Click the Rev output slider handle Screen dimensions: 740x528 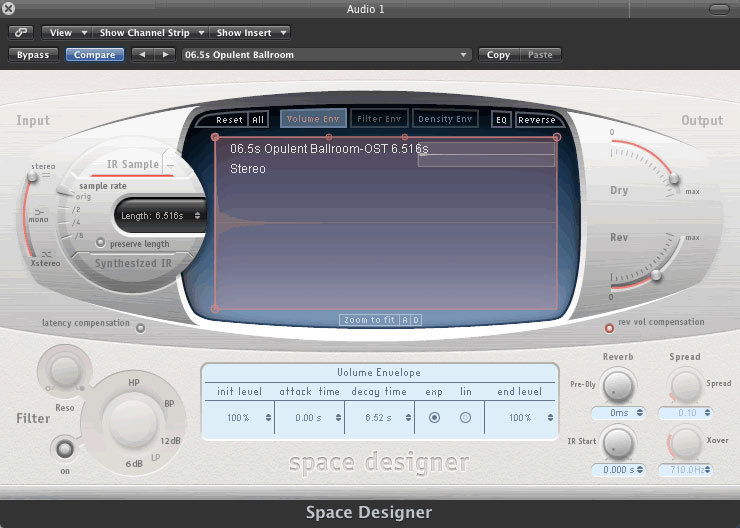656,275
